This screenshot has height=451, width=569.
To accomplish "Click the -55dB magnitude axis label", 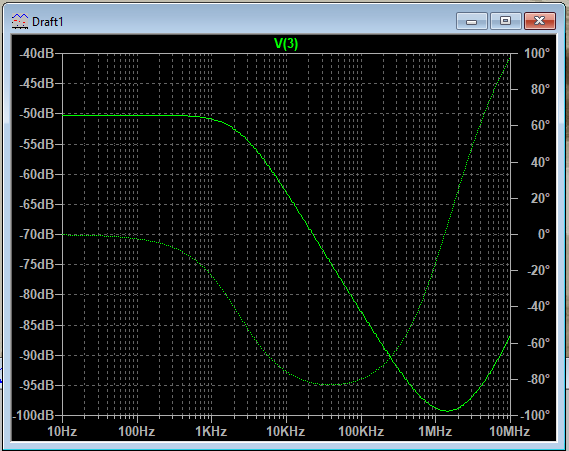I will coord(36,144).
